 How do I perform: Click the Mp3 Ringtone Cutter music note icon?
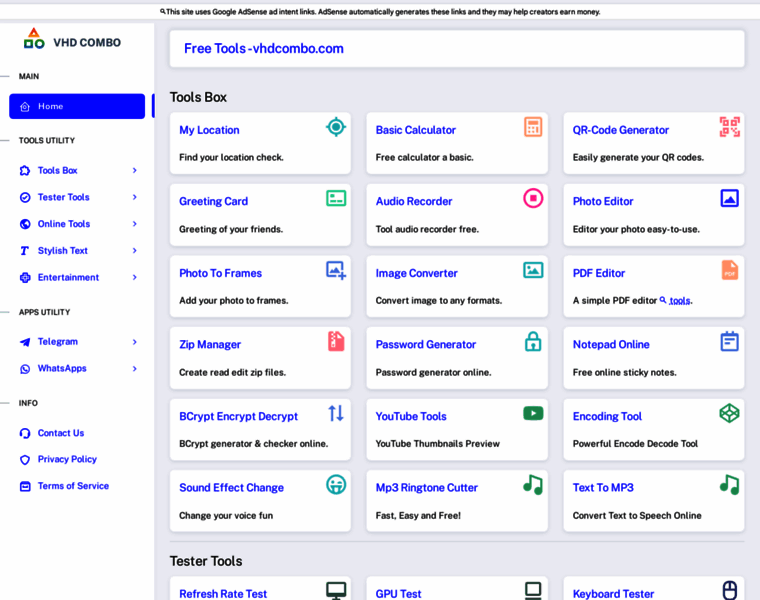click(533, 485)
